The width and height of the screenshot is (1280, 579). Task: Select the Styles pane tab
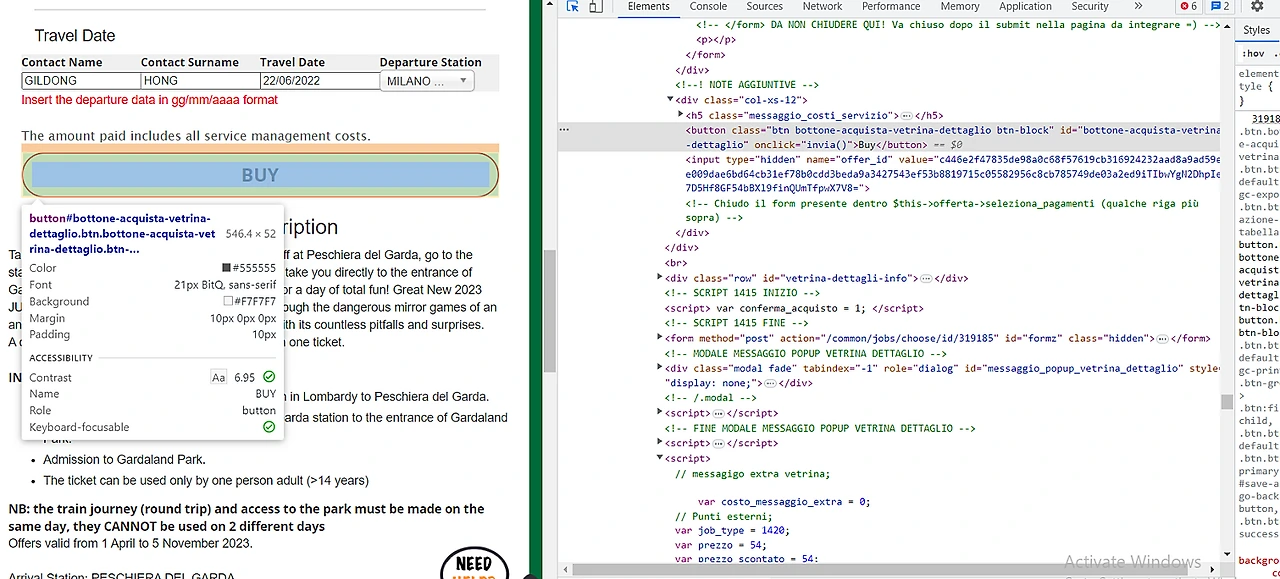pos(1257,31)
